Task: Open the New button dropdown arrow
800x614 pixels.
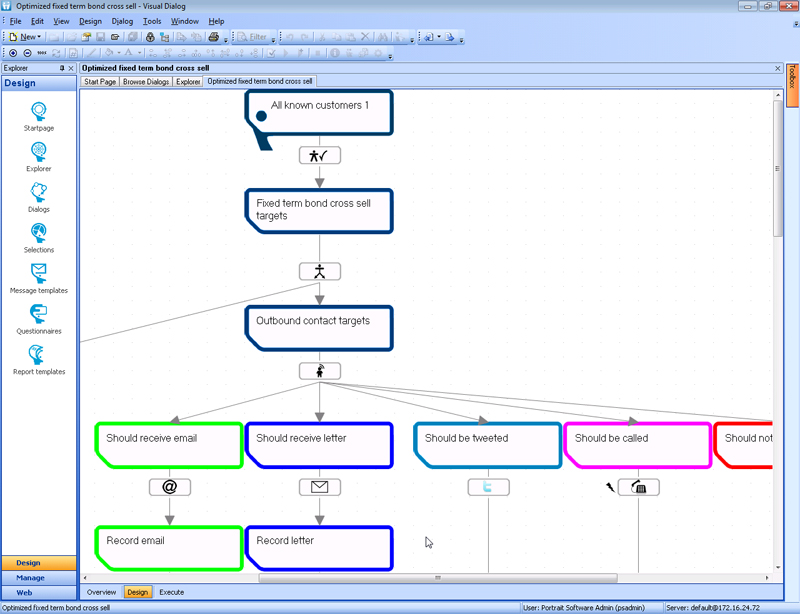Action: (x=39, y=37)
